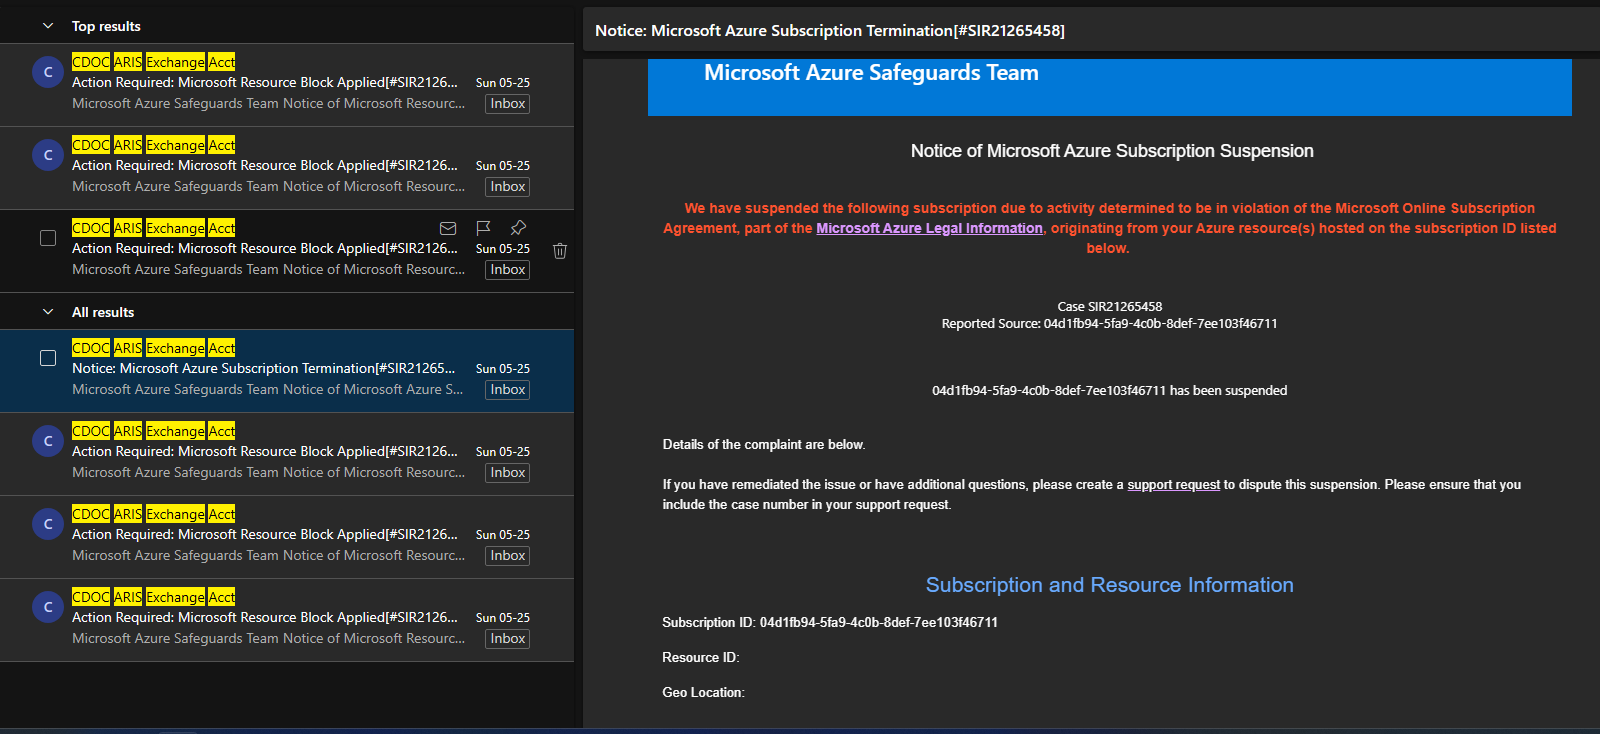This screenshot has height=734, width=1600.
Task: Collapse the All results section
Action: (x=48, y=312)
